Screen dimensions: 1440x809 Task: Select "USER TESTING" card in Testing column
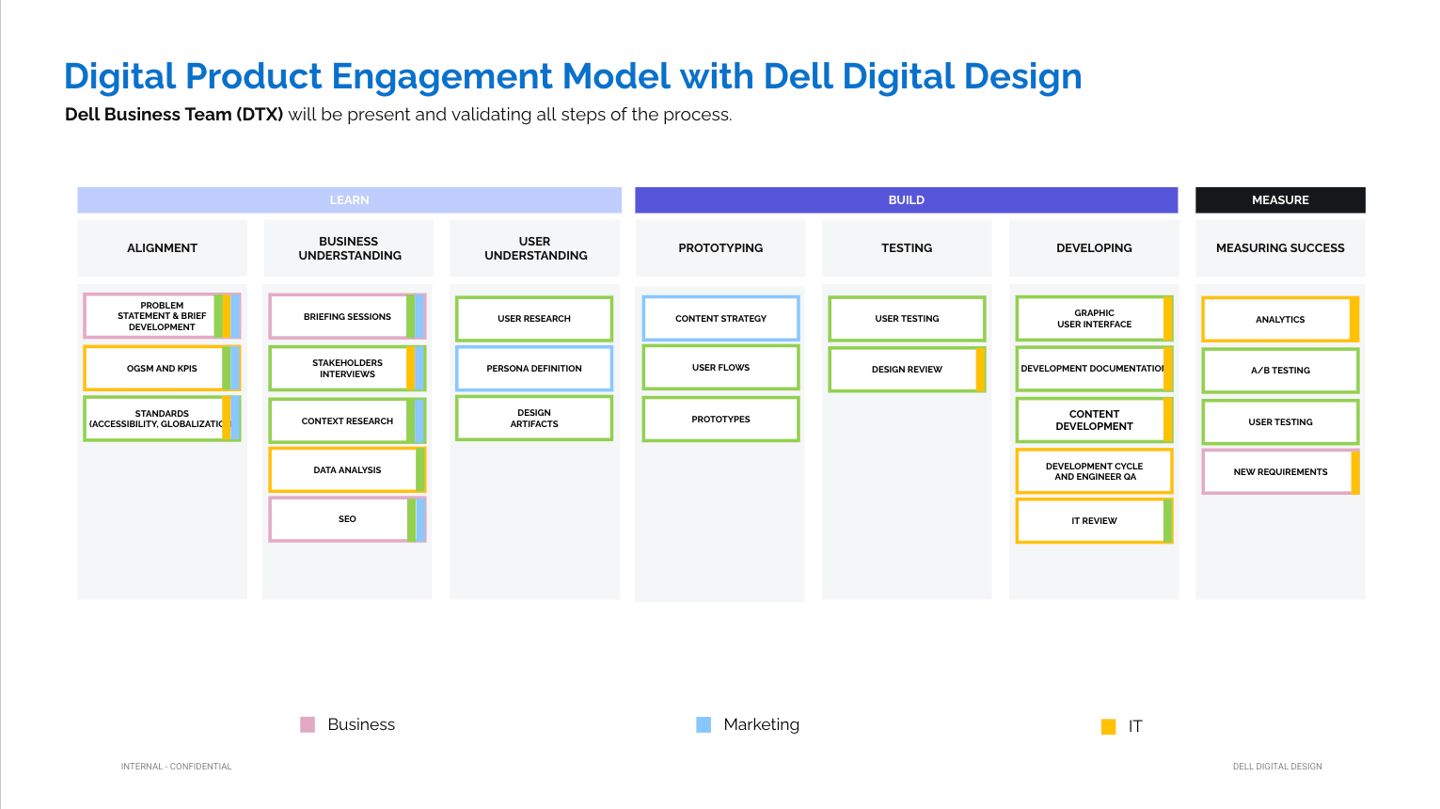tap(907, 318)
